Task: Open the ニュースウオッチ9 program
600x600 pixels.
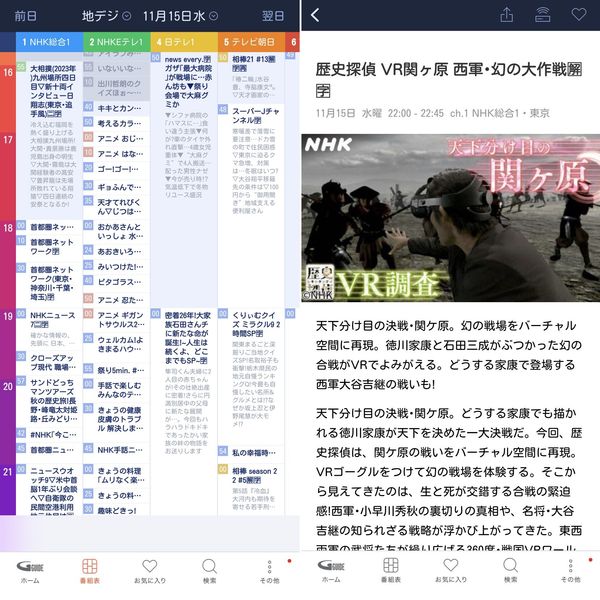Action: tap(49, 489)
